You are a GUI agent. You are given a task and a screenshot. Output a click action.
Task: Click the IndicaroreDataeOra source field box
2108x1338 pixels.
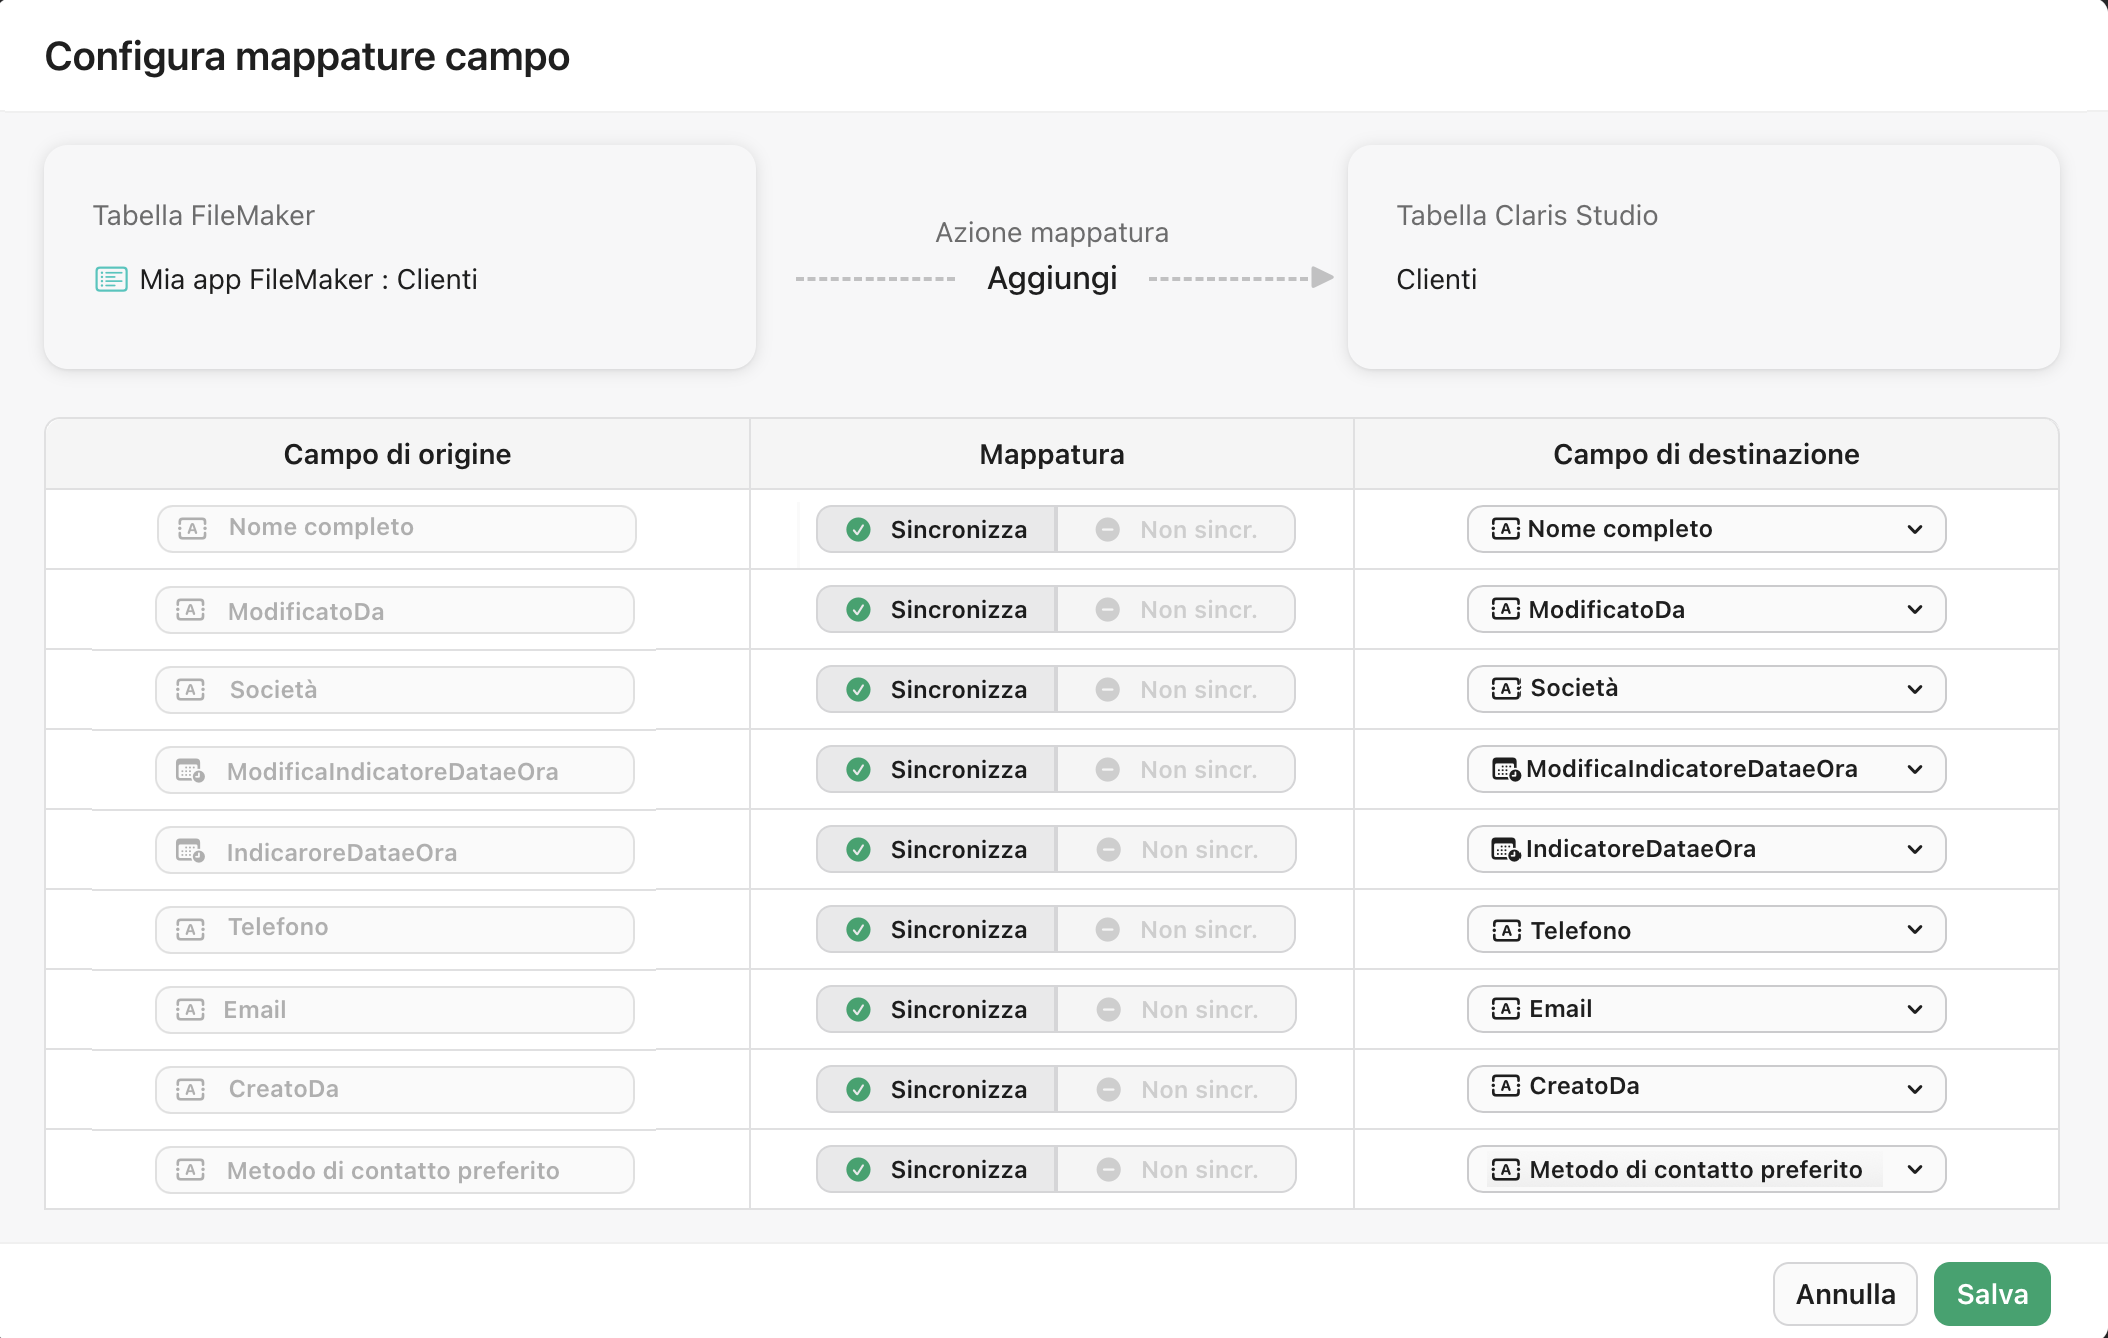point(395,850)
